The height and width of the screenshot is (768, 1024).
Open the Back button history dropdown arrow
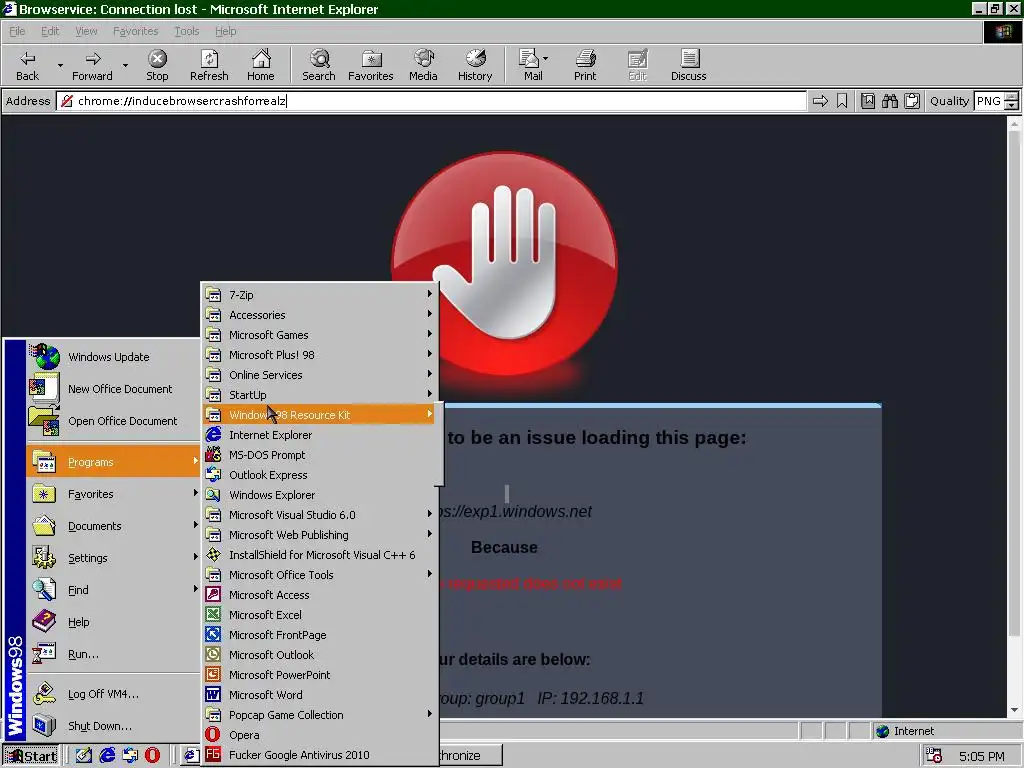[60, 65]
